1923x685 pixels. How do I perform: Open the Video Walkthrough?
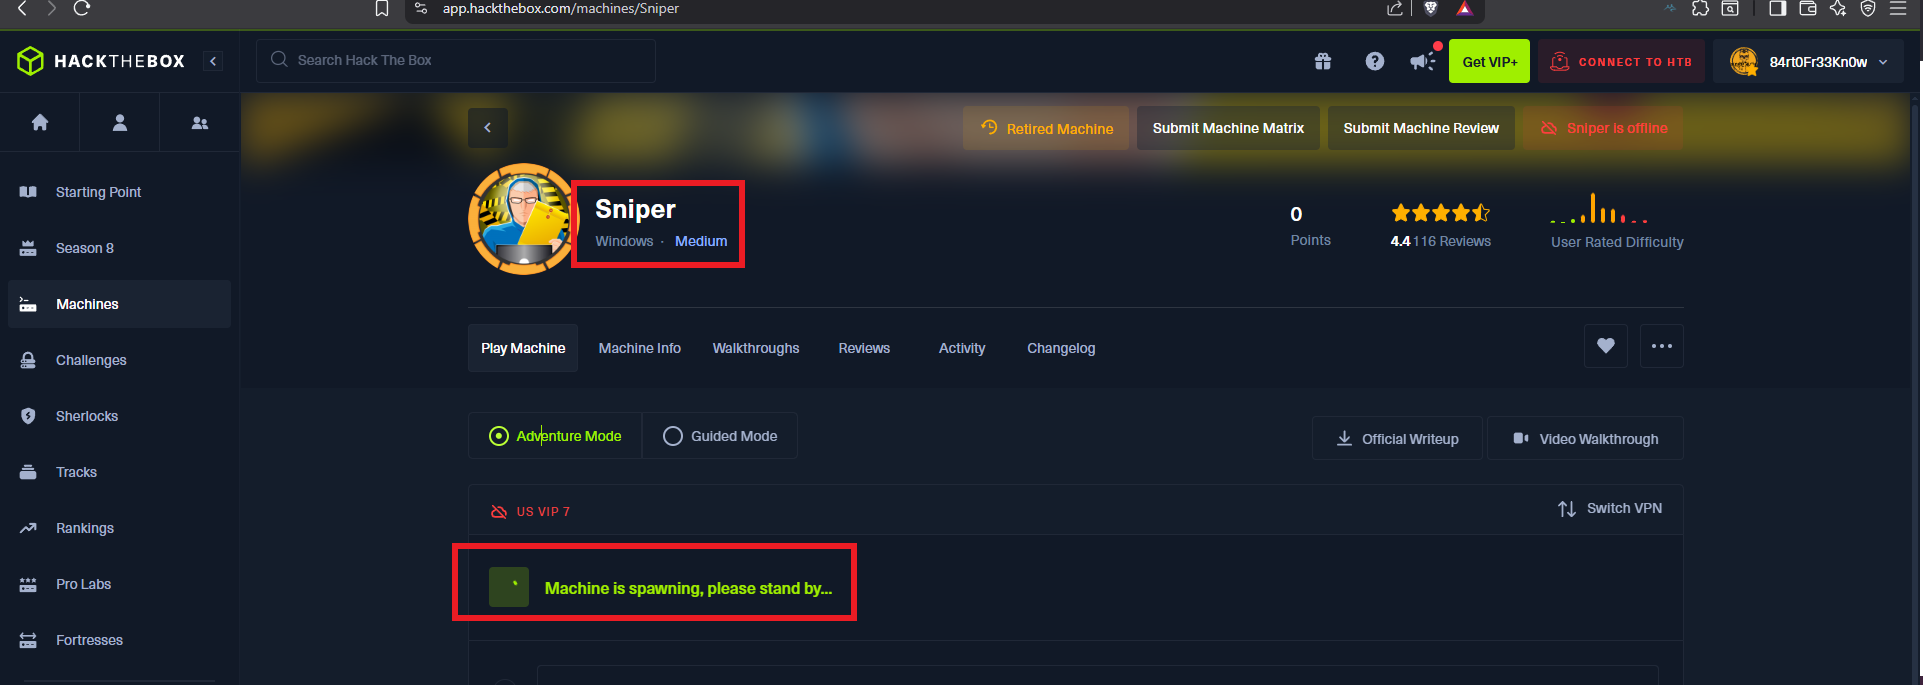point(1585,439)
